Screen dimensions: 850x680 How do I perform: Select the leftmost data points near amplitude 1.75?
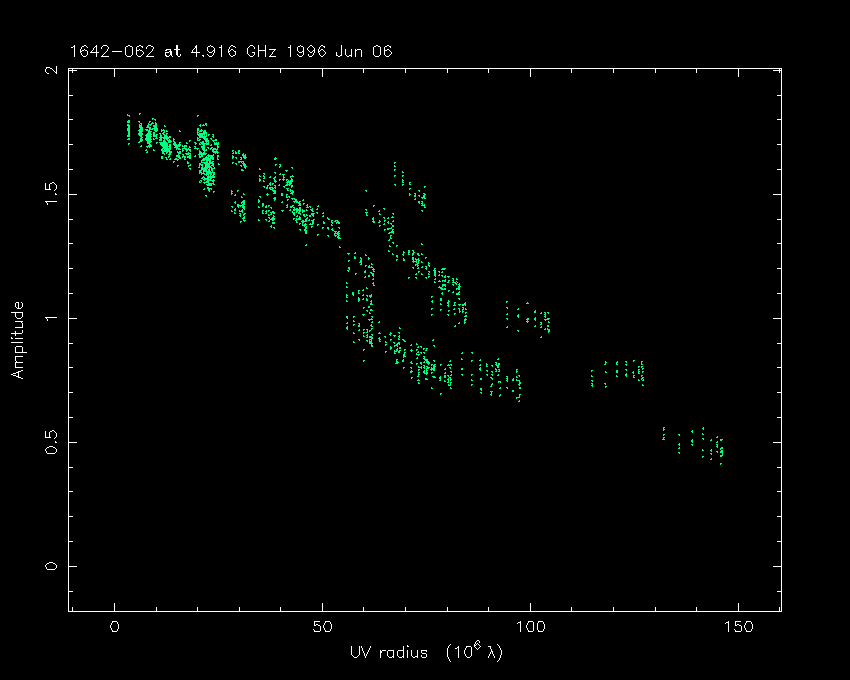[x=130, y=130]
